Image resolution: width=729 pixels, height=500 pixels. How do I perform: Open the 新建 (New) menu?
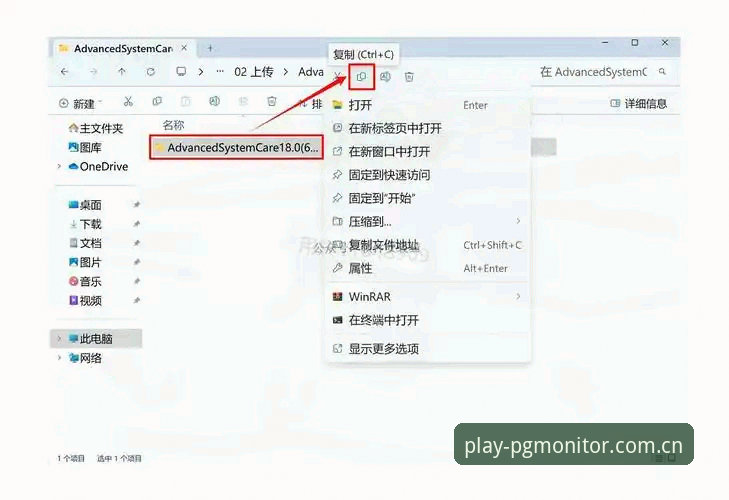click(x=81, y=103)
